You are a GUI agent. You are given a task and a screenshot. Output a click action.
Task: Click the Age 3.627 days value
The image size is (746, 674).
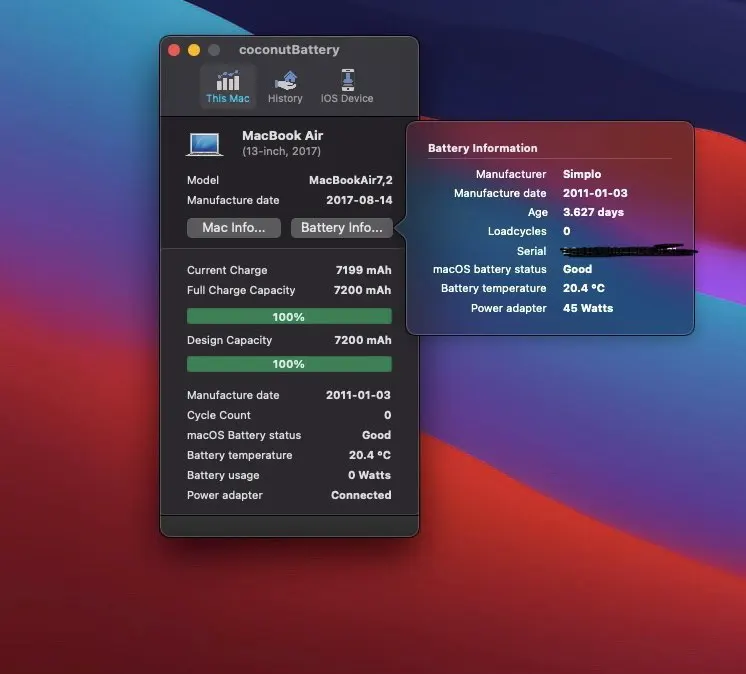(x=593, y=212)
